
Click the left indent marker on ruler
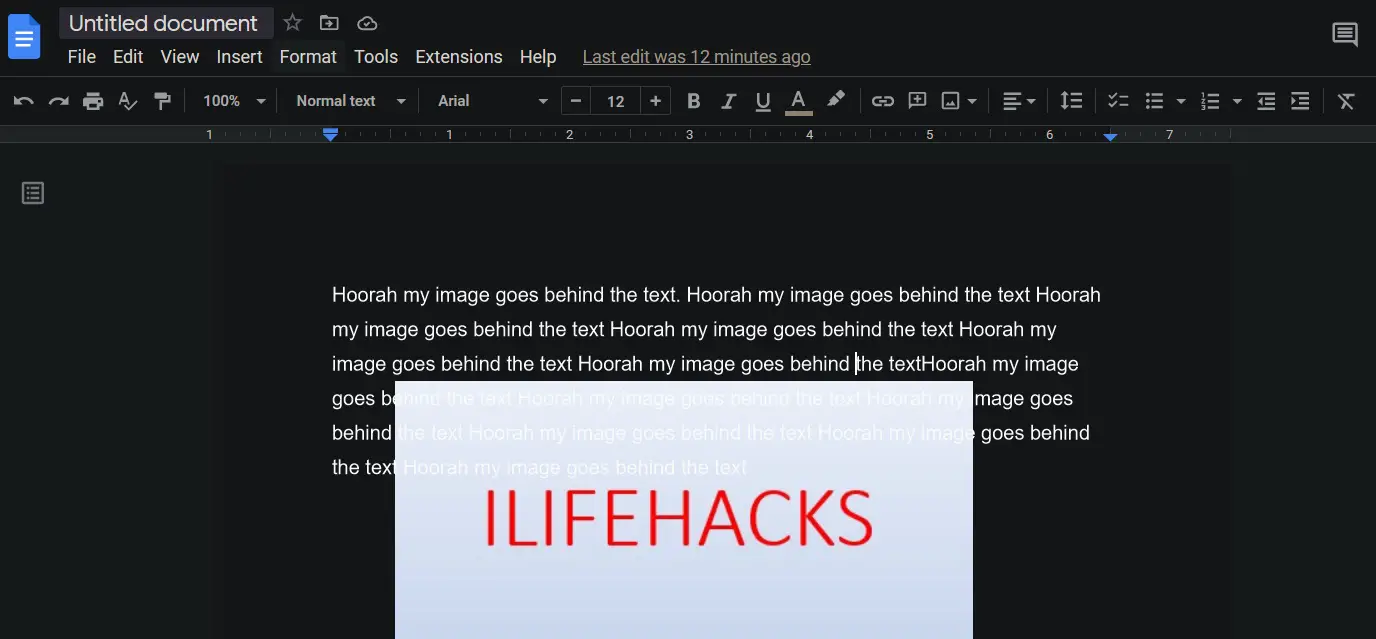coord(331,135)
